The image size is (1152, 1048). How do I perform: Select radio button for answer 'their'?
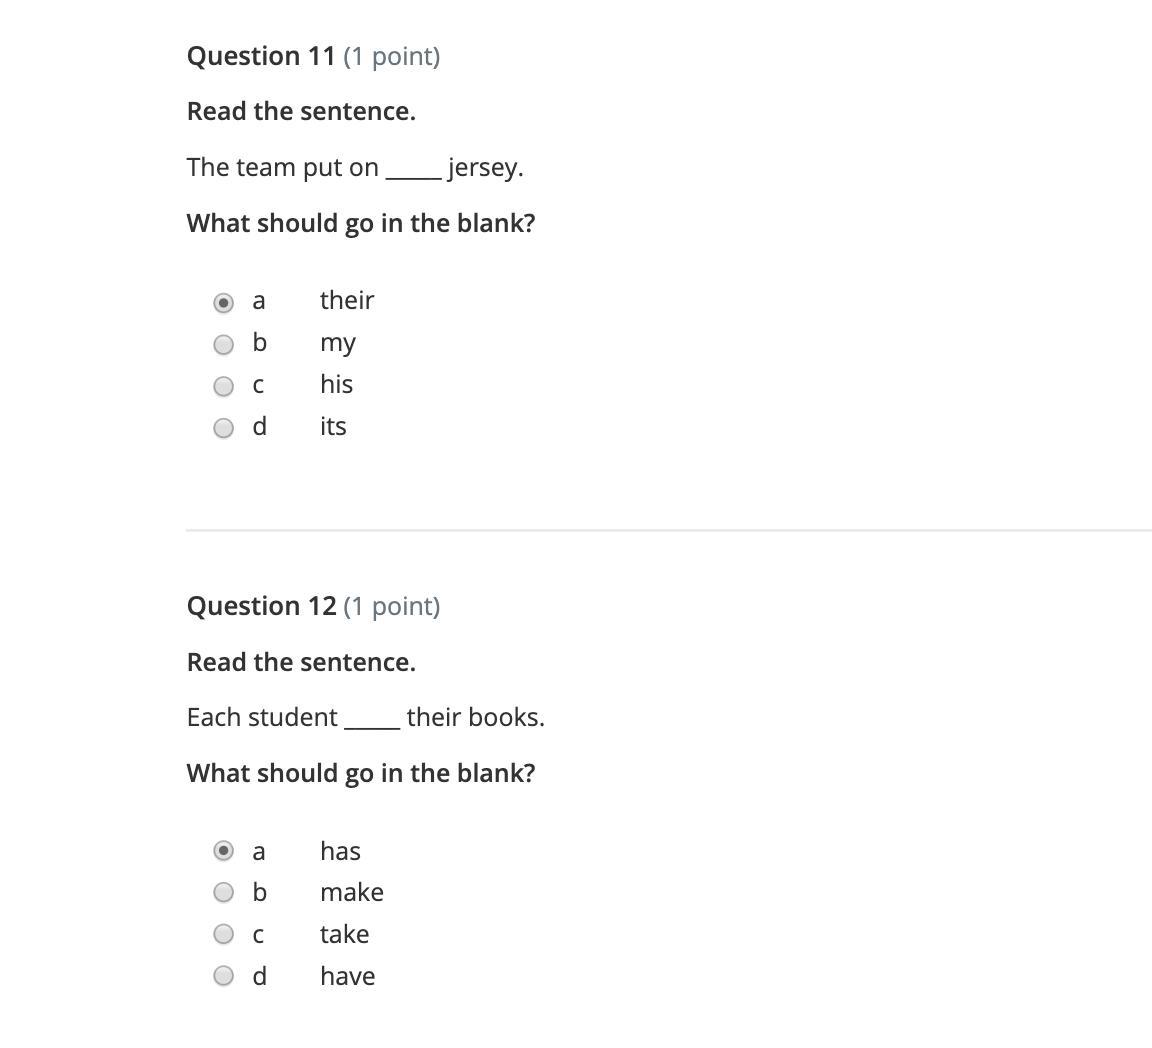coord(225,302)
